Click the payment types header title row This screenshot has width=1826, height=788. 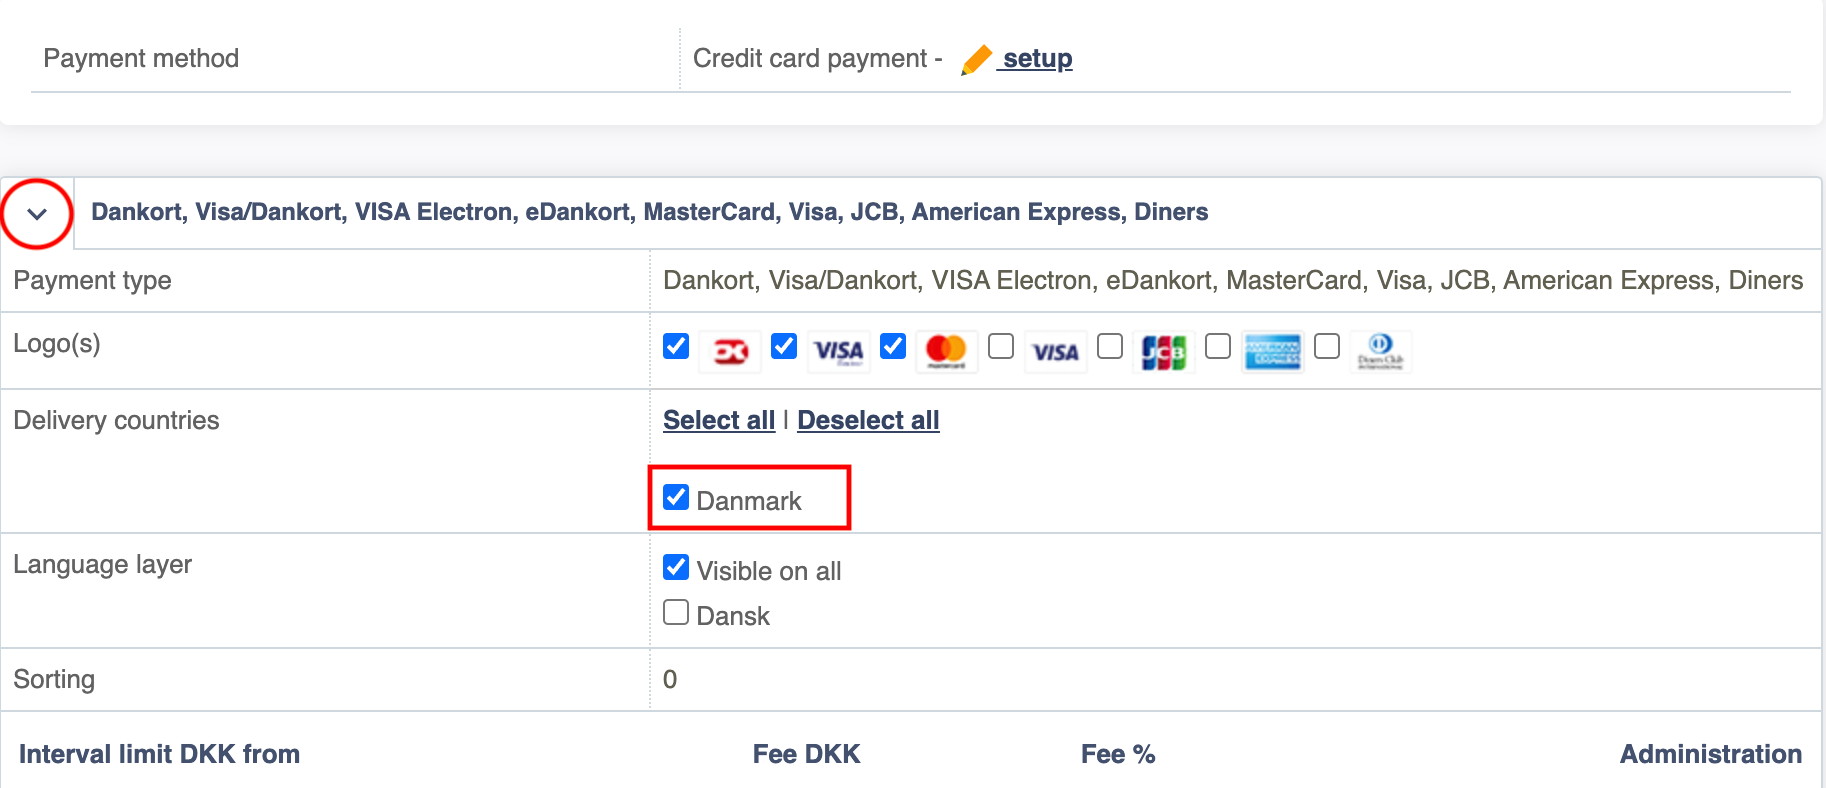(948, 212)
